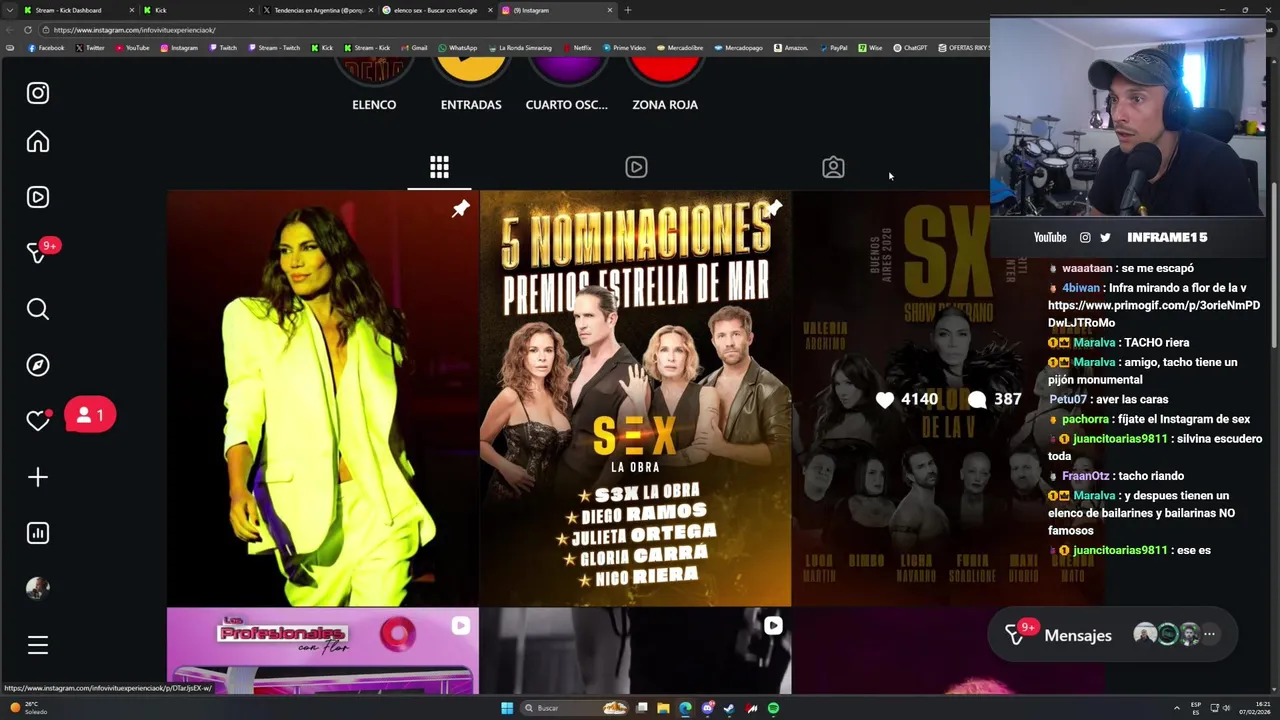This screenshot has height=720, width=1280.
Task: Open the taskbar weather widget
Action: pos(28,708)
